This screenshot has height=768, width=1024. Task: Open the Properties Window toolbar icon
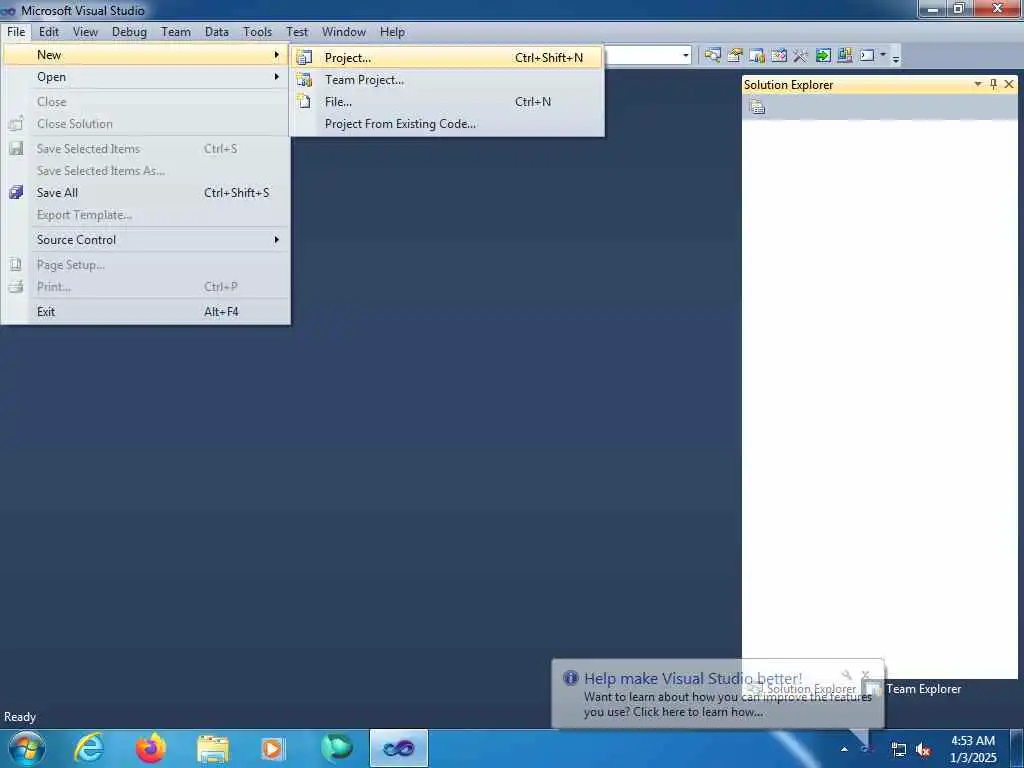tap(735, 56)
